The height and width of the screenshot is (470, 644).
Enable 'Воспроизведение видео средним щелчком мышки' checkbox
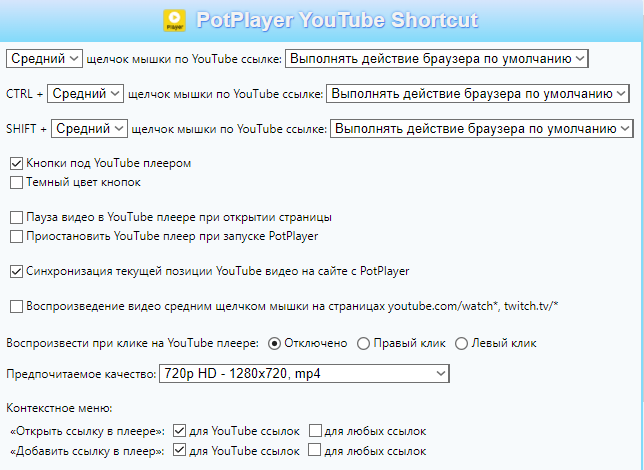[16, 306]
